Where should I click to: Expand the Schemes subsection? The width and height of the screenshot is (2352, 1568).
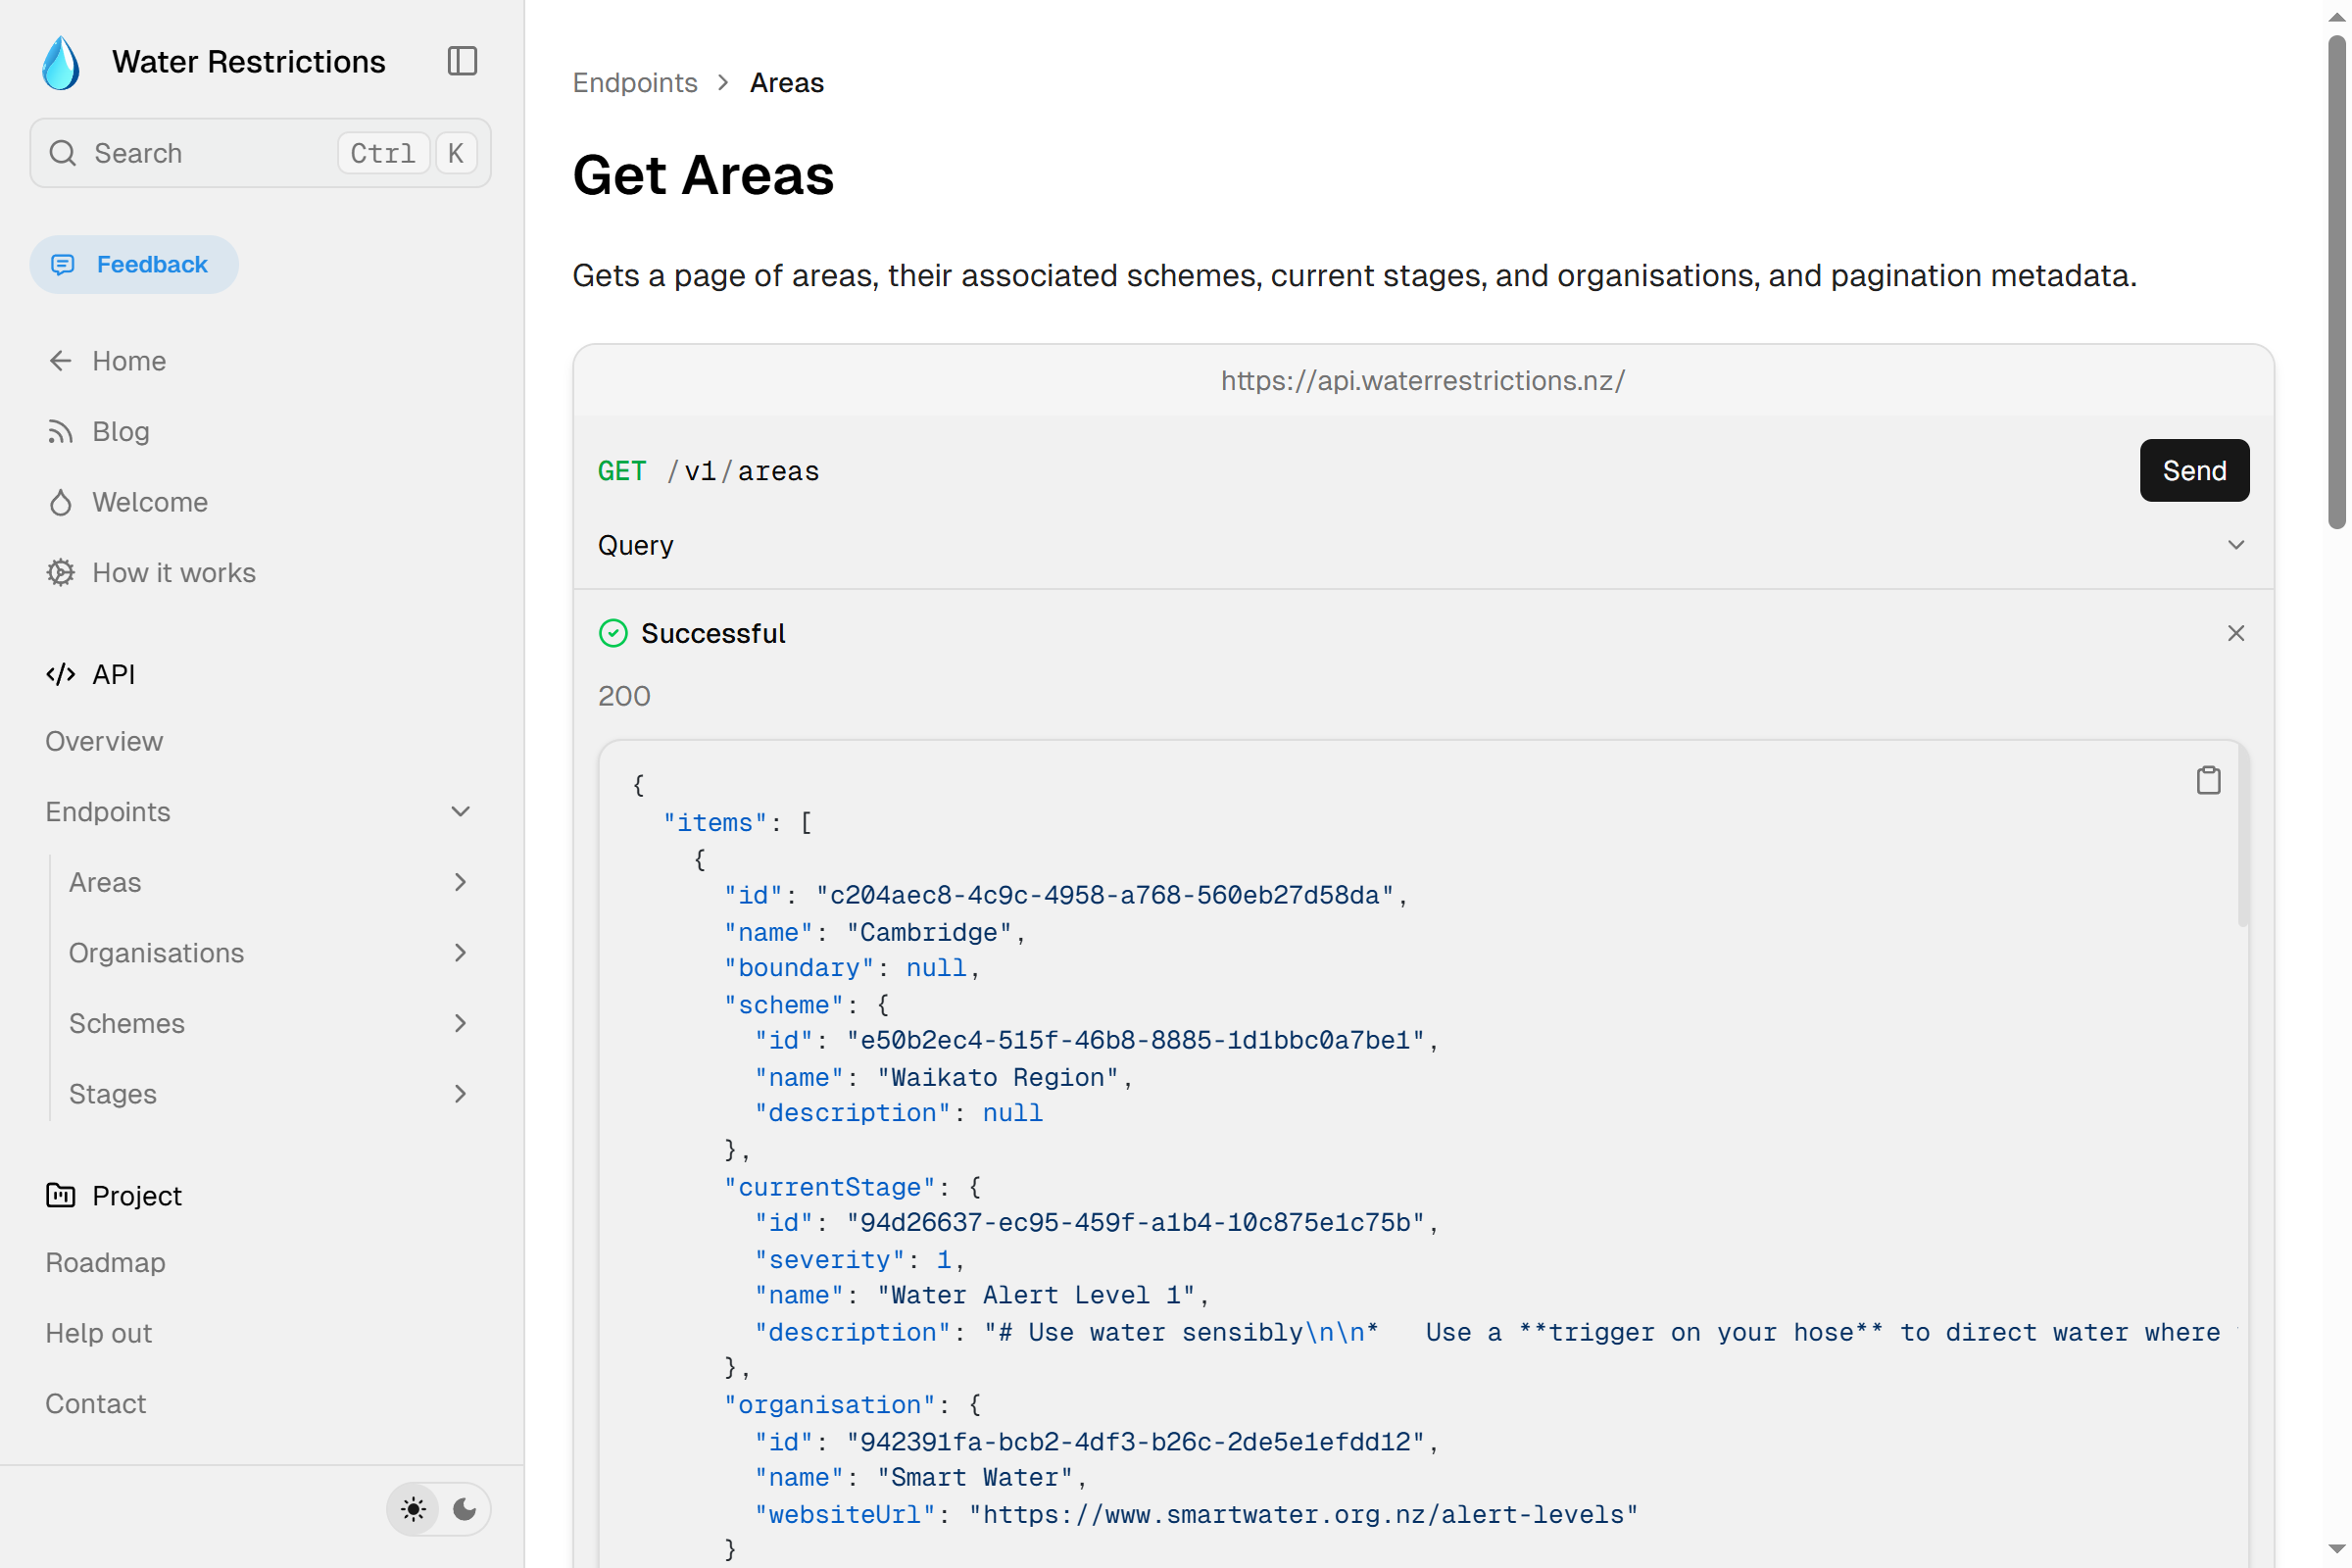(x=460, y=1023)
